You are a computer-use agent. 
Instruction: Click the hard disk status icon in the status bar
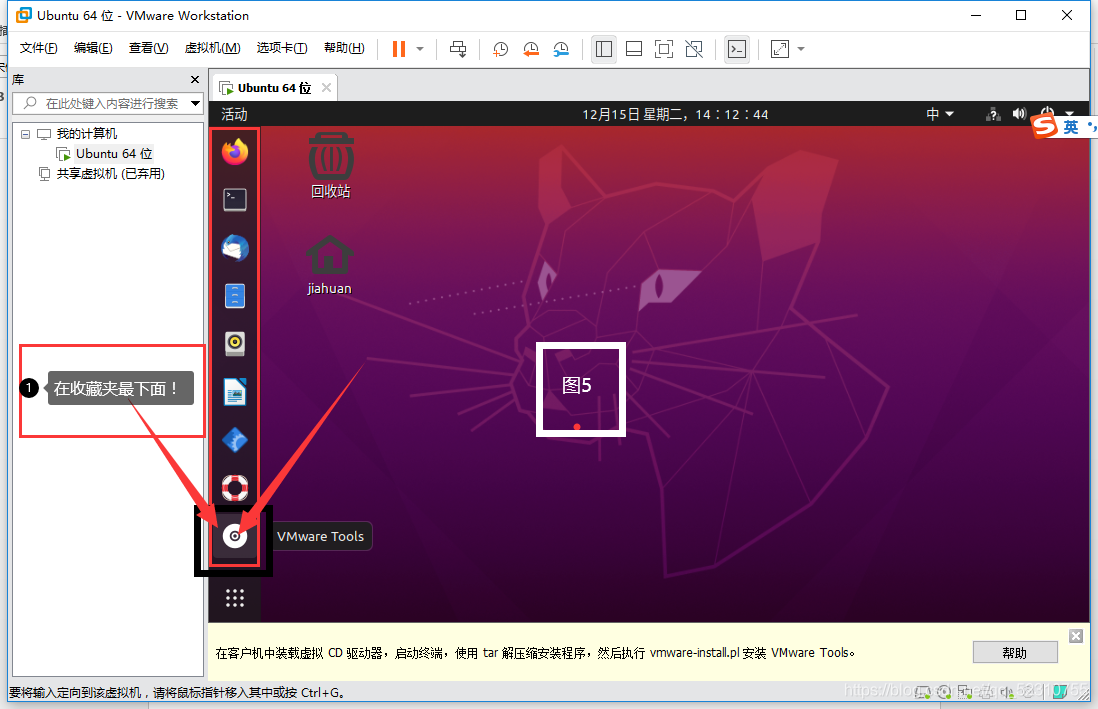coord(922,691)
